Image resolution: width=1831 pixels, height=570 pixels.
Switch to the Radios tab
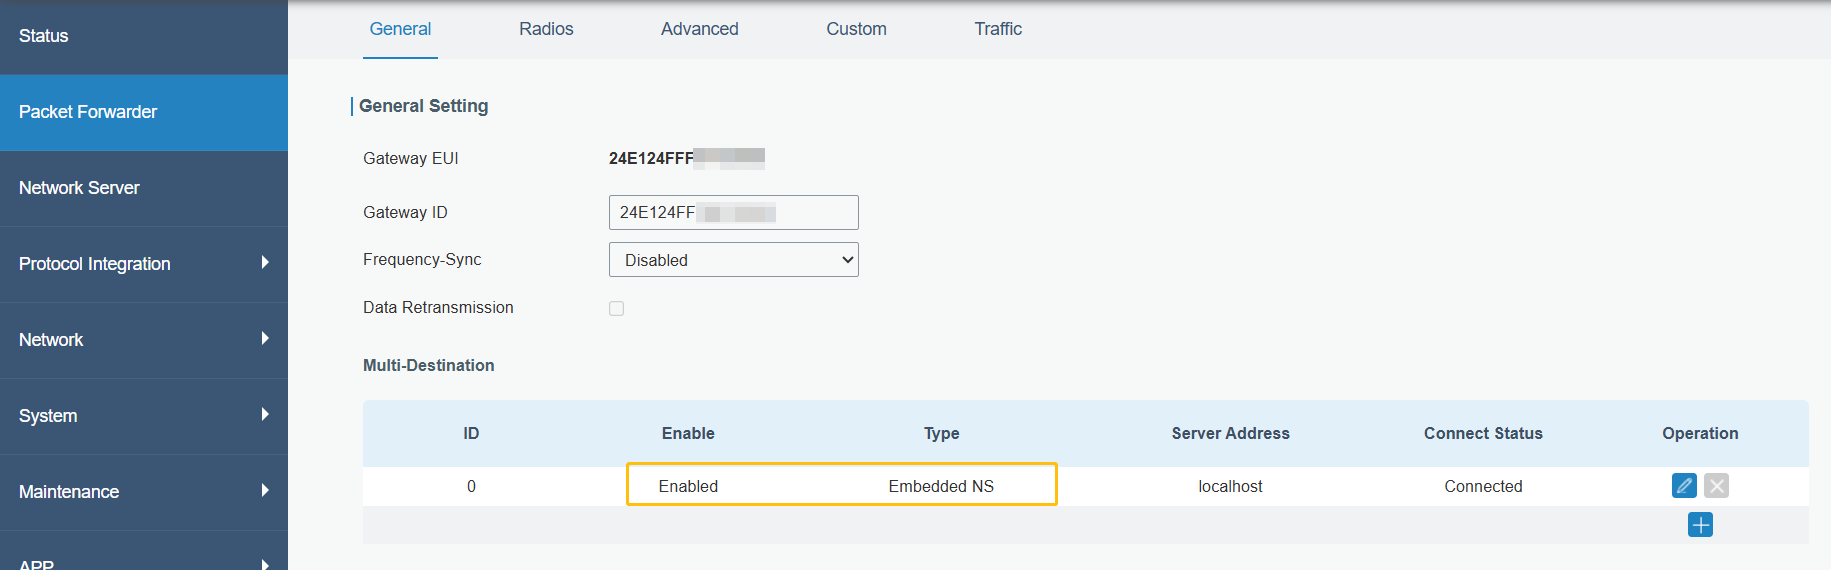[546, 29]
